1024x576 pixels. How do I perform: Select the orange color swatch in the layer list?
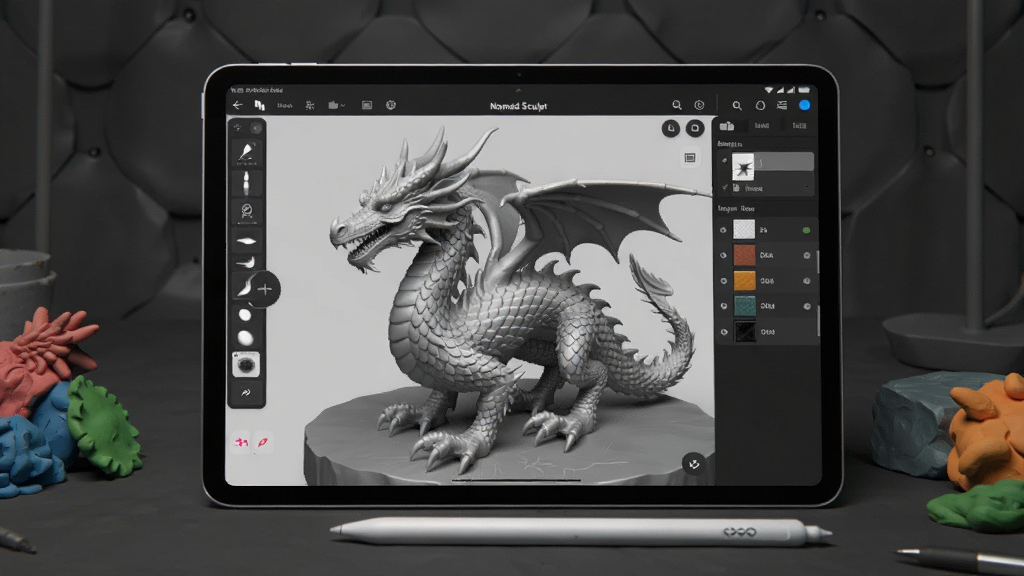coord(744,281)
